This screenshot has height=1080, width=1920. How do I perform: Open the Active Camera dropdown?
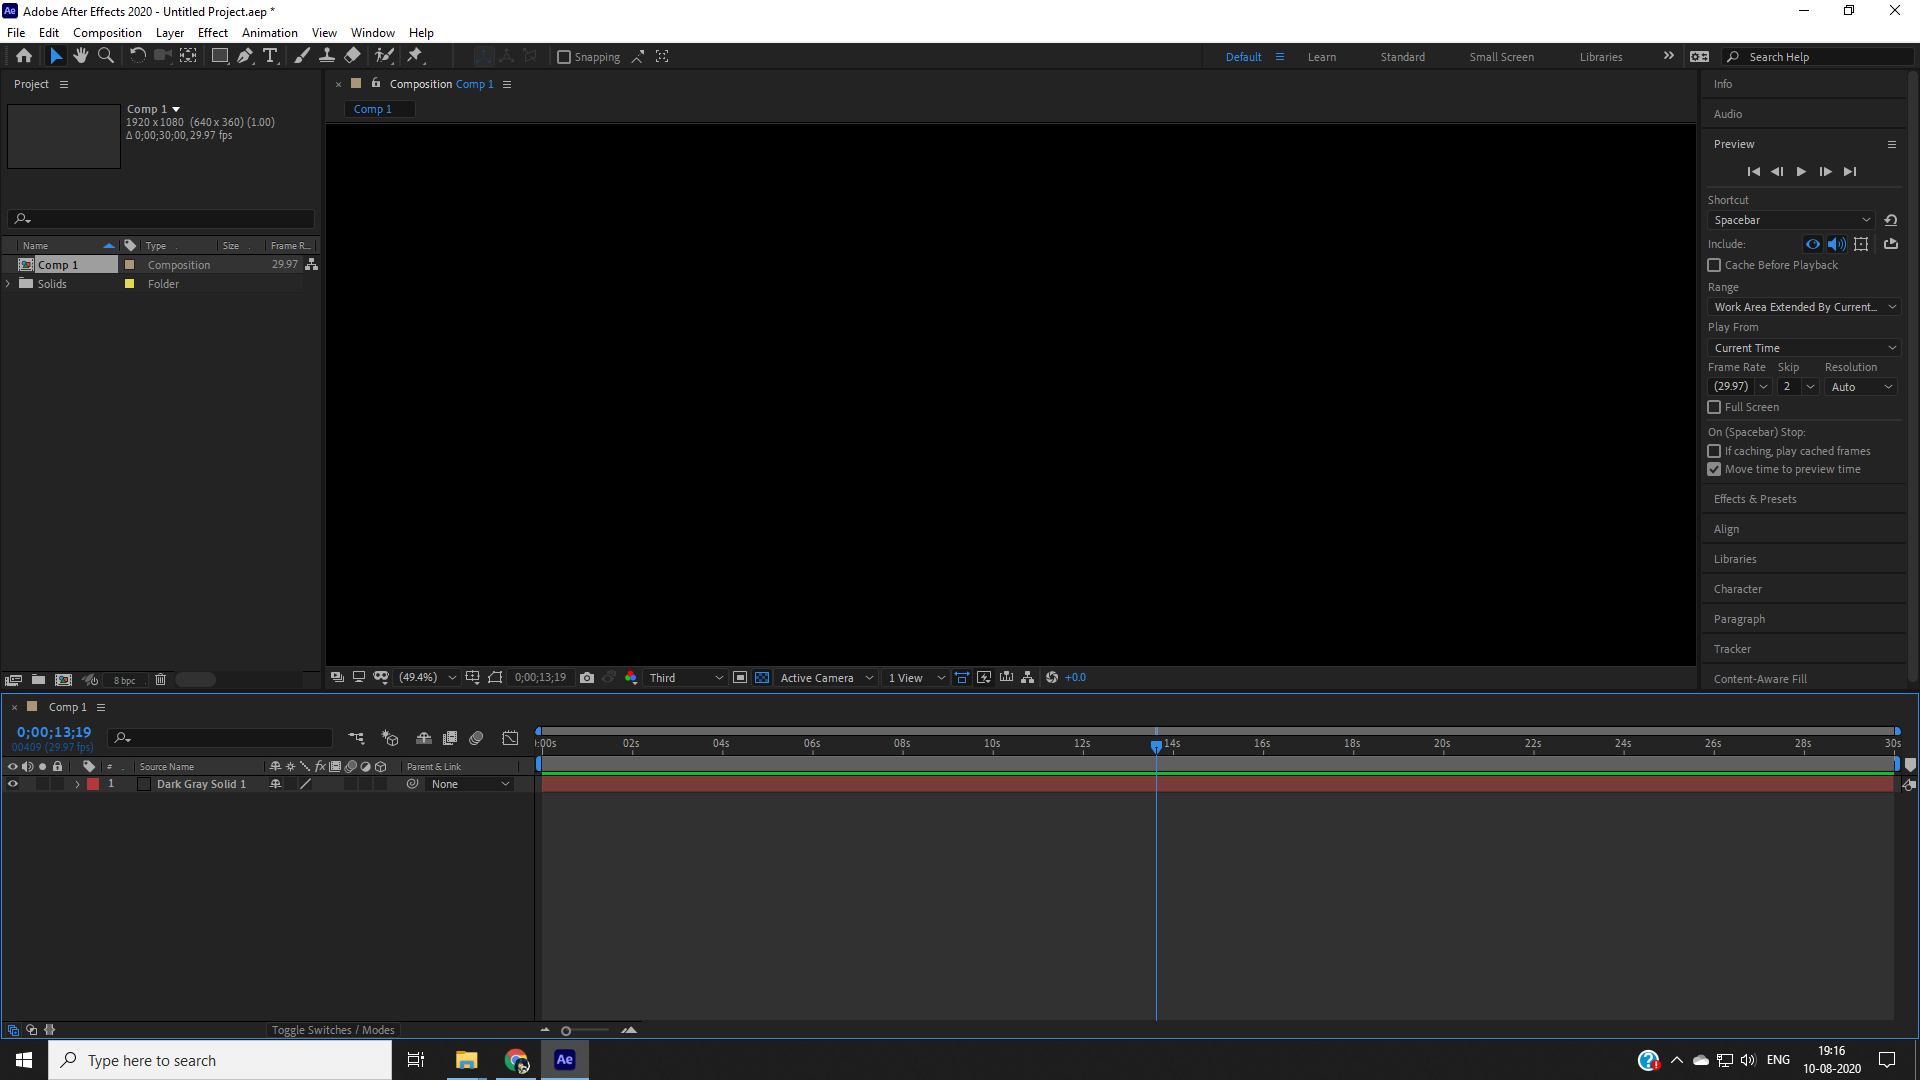[824, 677]
